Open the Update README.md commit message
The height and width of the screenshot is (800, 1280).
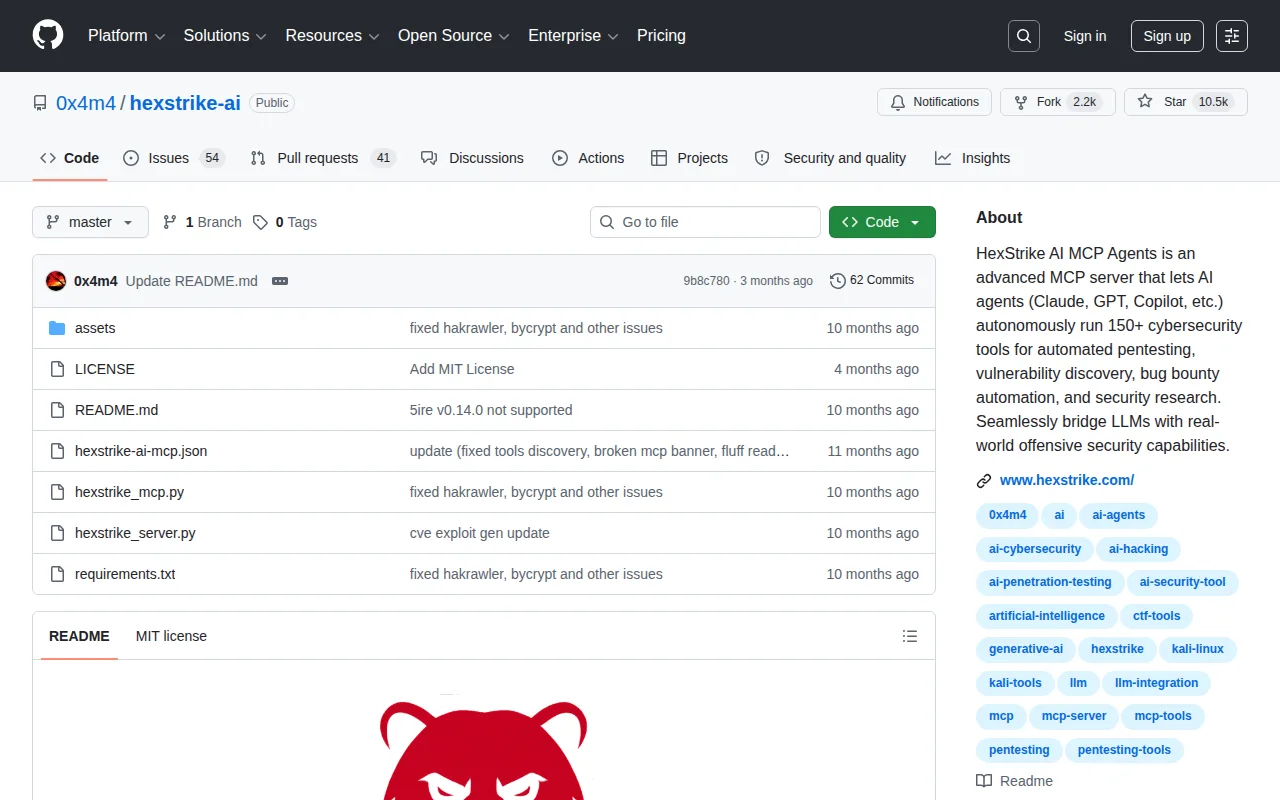tap(192, 281)
